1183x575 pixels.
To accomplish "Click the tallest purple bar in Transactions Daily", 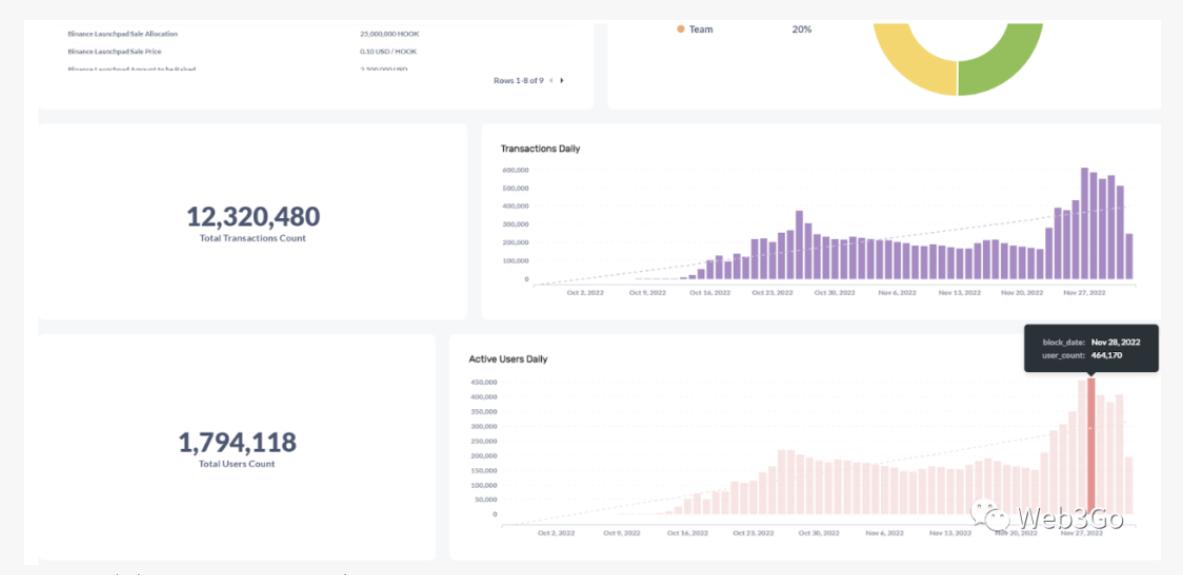I will click(x=1085, y=225).
